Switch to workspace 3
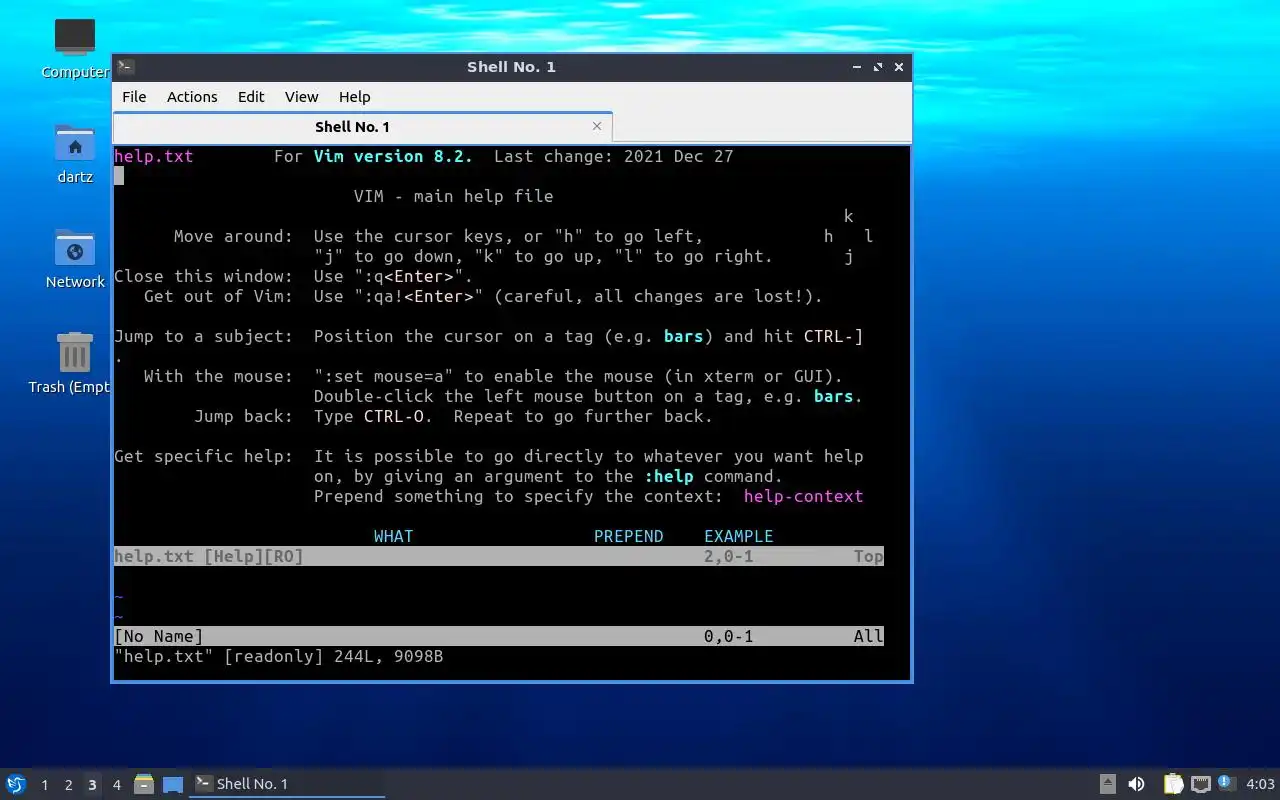The image size is (1280, 800). pos(92,785)
